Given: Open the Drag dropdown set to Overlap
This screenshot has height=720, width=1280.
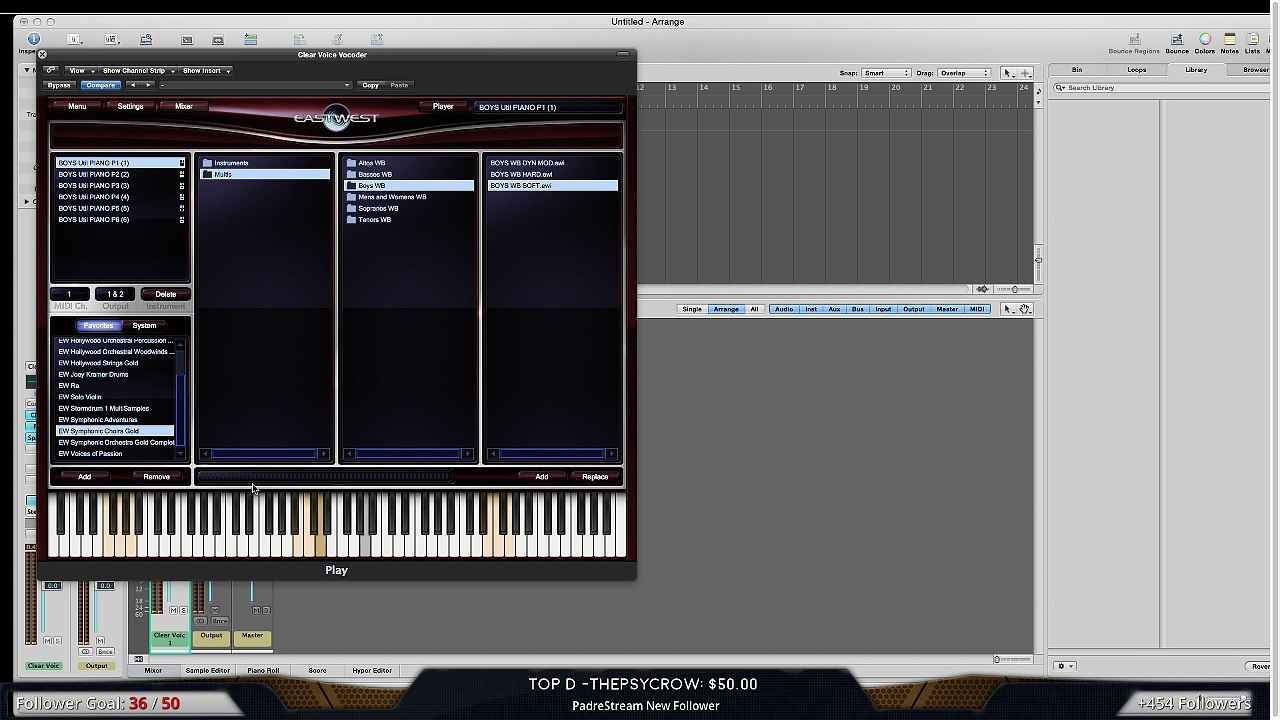Looking at the screenshot, I should [964, 73].
